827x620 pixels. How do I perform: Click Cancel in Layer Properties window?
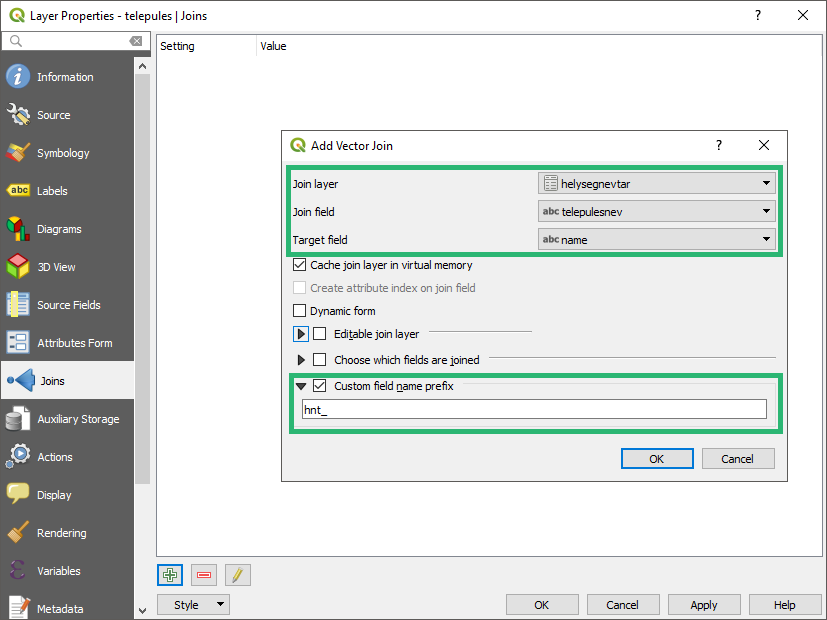pyautogui.click(x=623, y=605)
